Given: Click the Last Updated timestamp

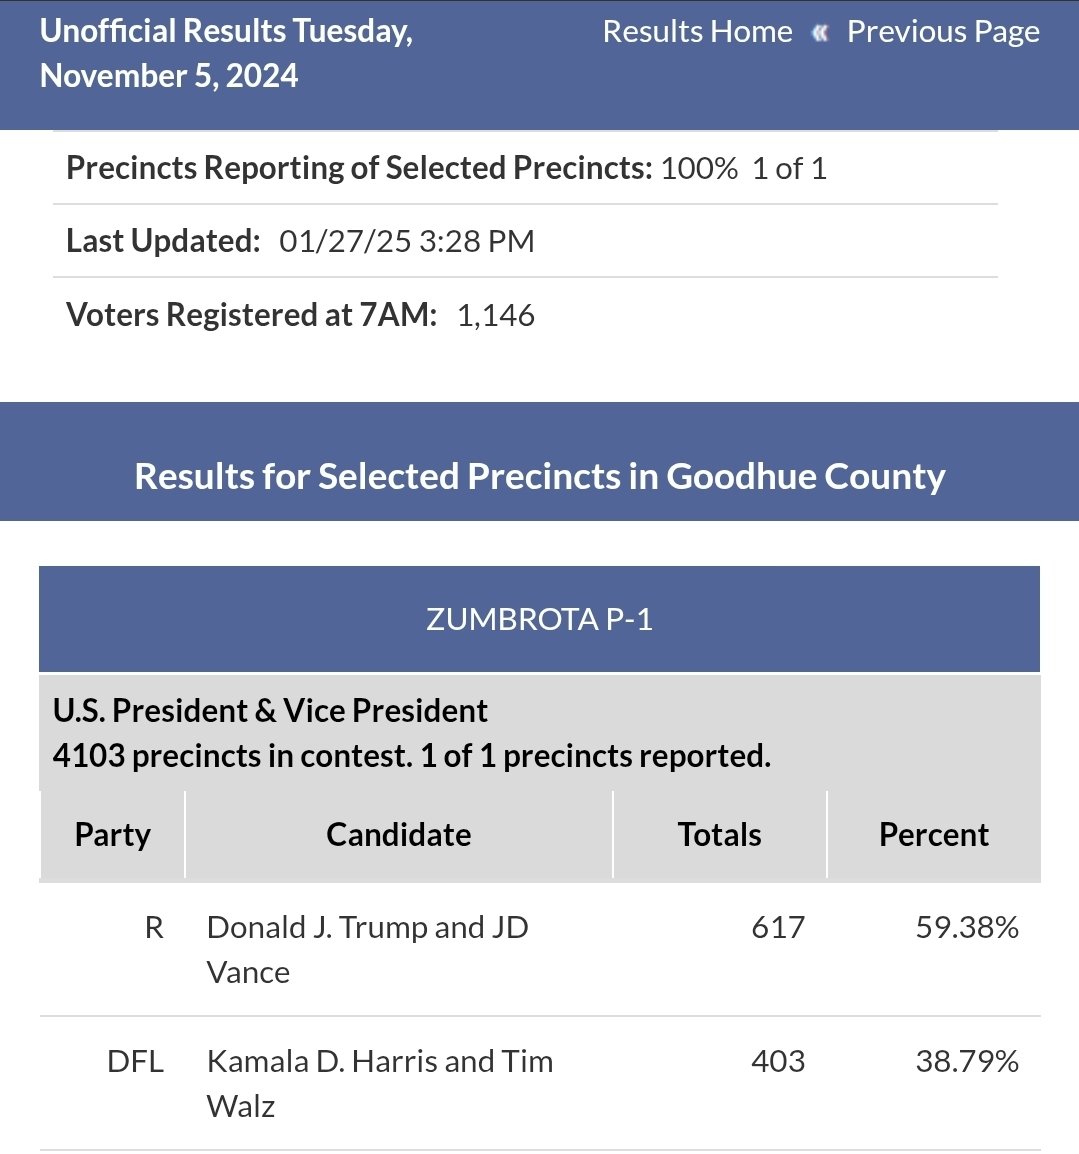Looking at the screenshot, I should (x=406, y=241).
